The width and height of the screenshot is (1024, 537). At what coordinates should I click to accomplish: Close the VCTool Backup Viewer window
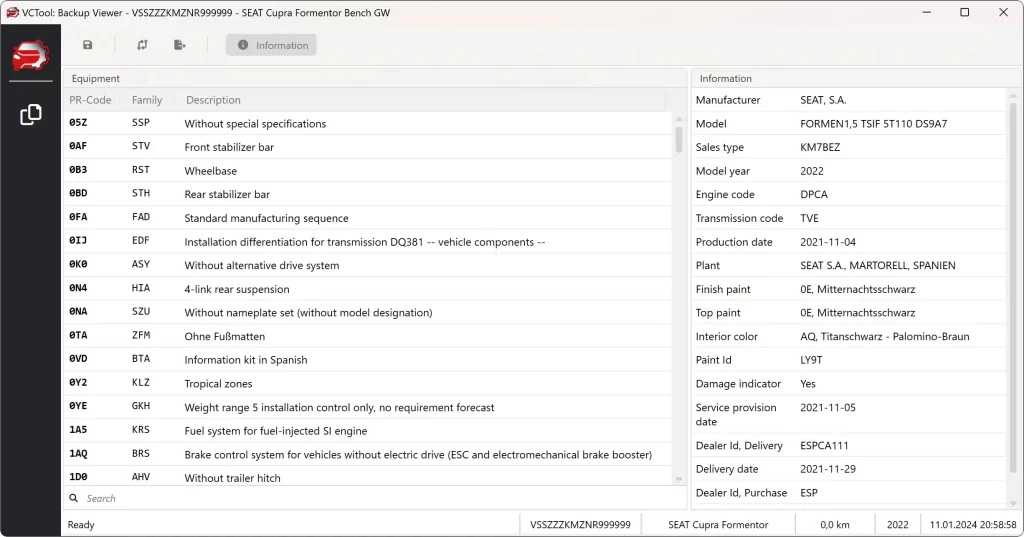[1003, 12]
